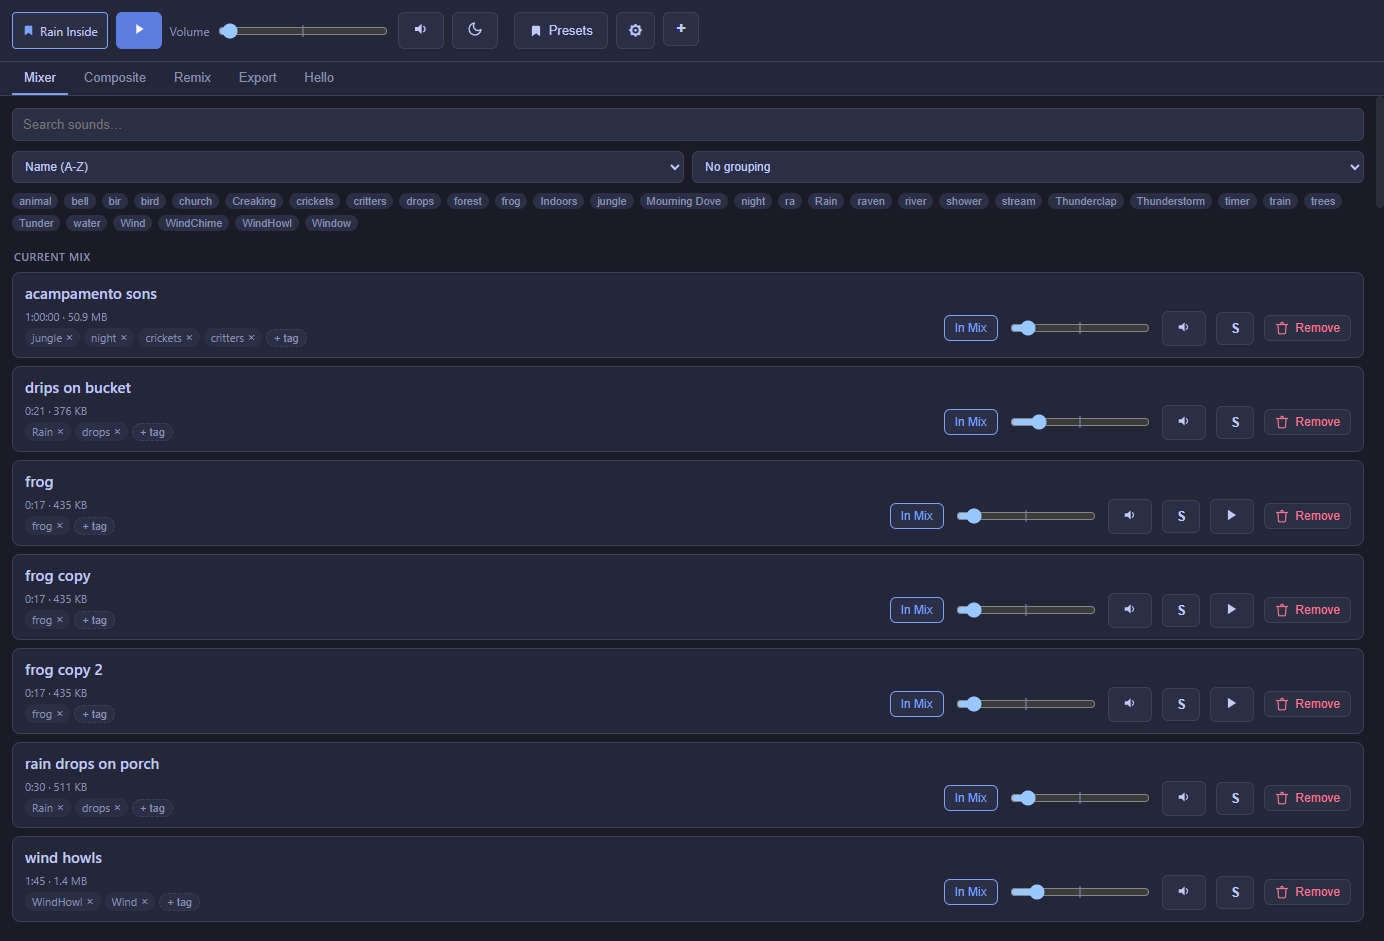Toggle In Mix for rain drops on porch
This screenshot has width=1384, height=941.
click(x=971, y=798)
